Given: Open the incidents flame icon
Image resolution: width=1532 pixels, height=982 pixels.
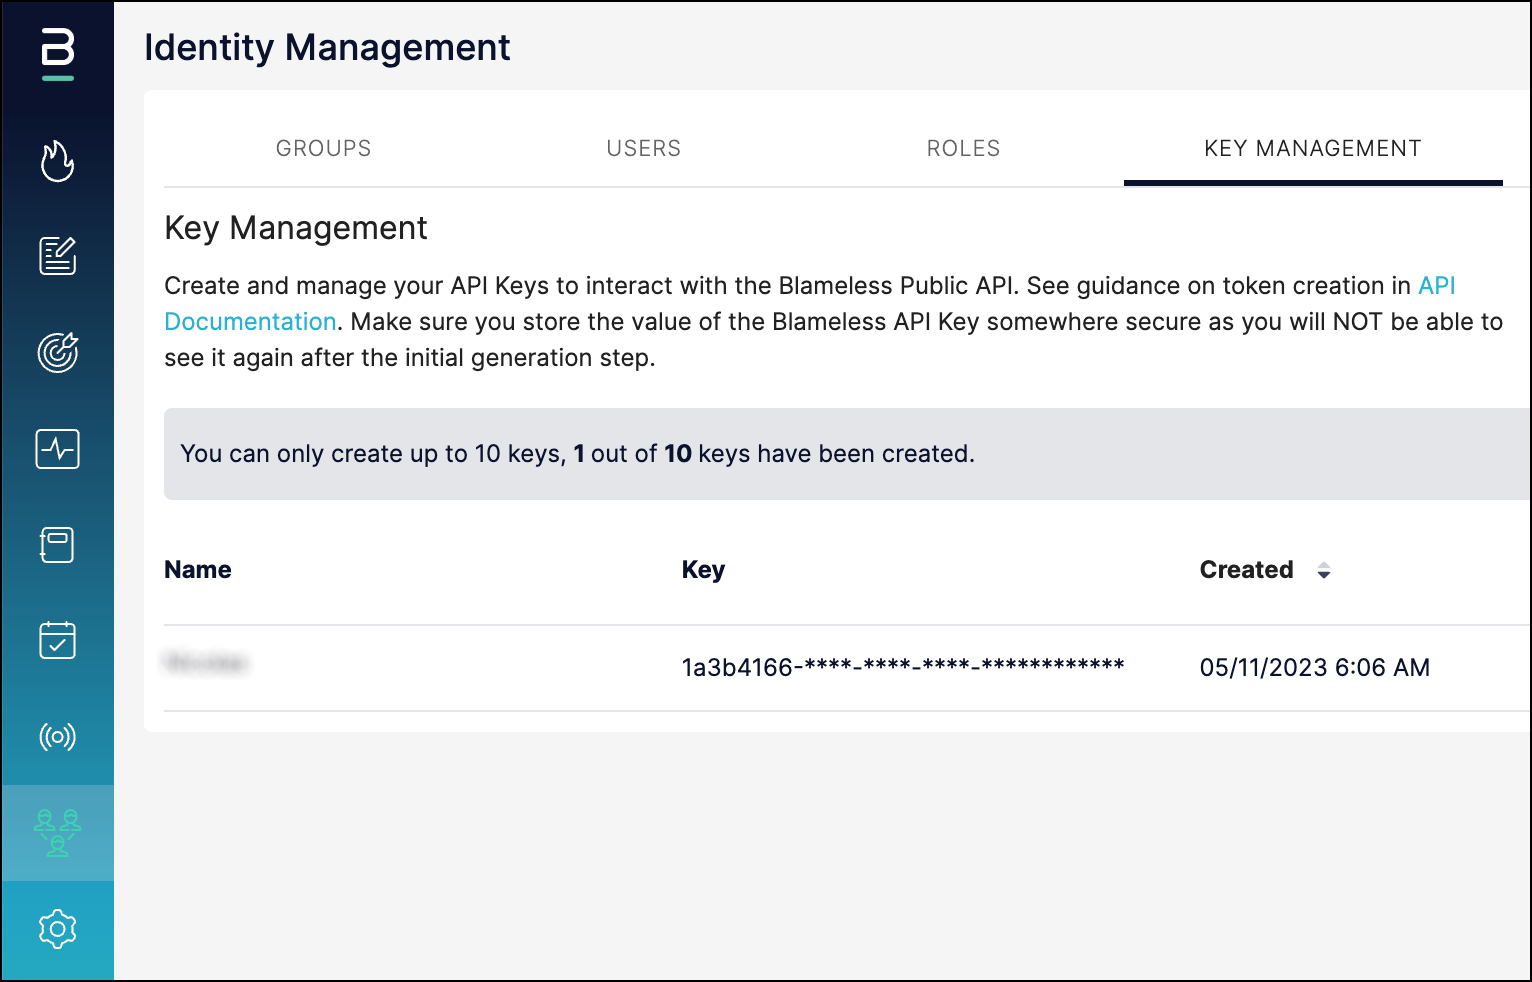Looking at the screenshot, I should 58,161.
